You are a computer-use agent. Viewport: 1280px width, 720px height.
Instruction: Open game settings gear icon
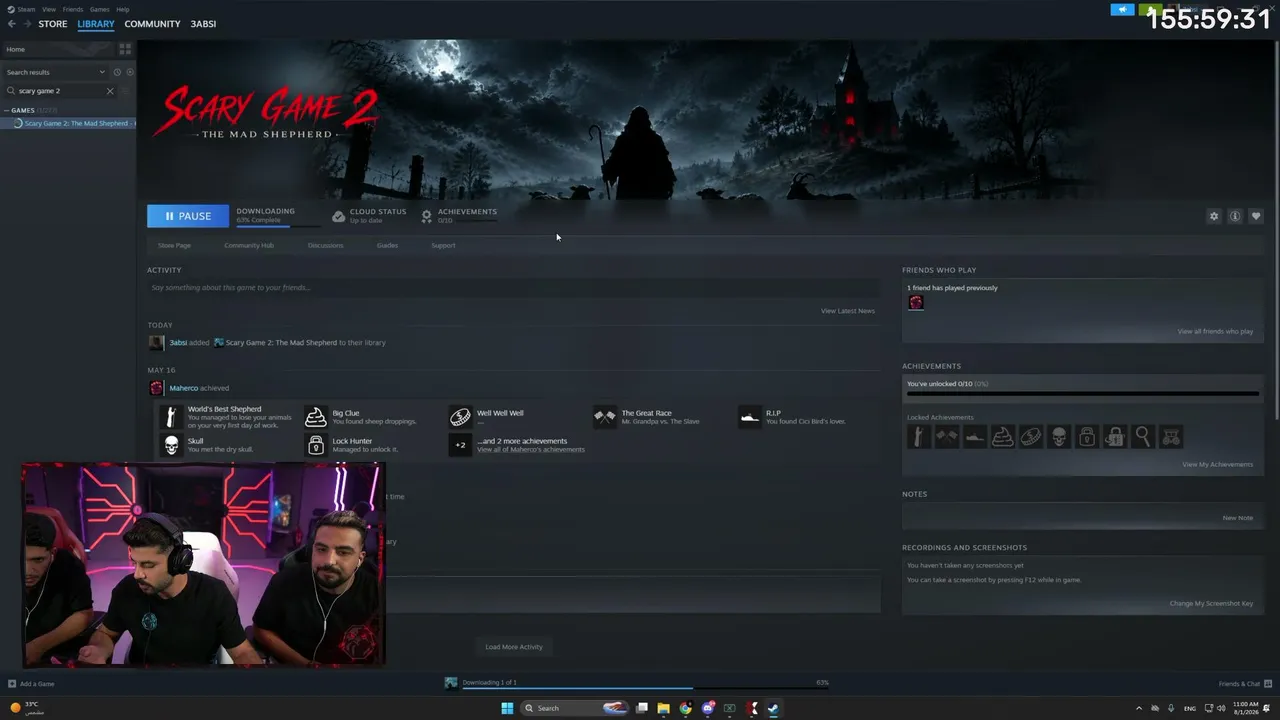[x=1214, y=216]
